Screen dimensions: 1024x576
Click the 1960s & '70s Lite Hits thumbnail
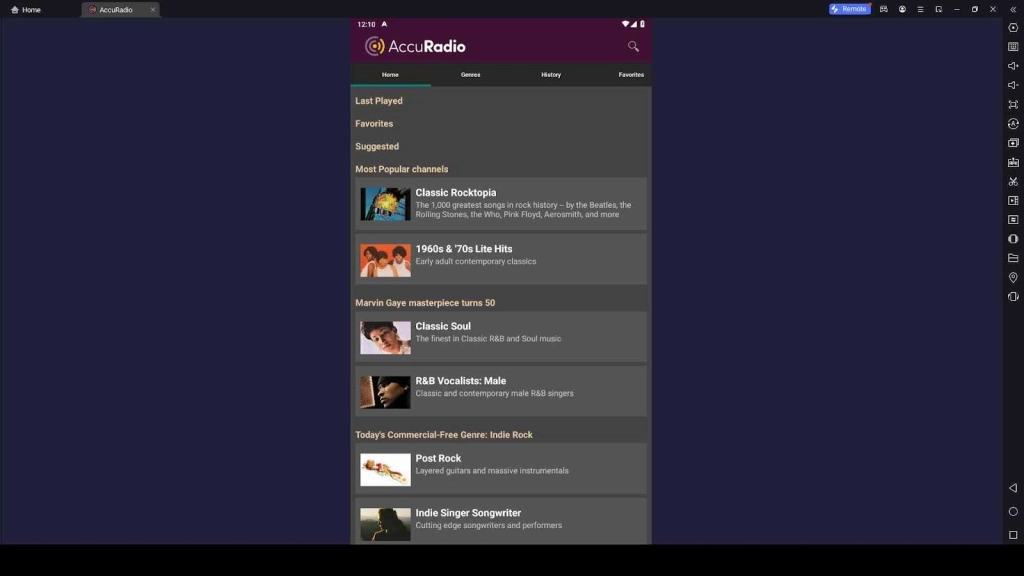click(385, 259)
